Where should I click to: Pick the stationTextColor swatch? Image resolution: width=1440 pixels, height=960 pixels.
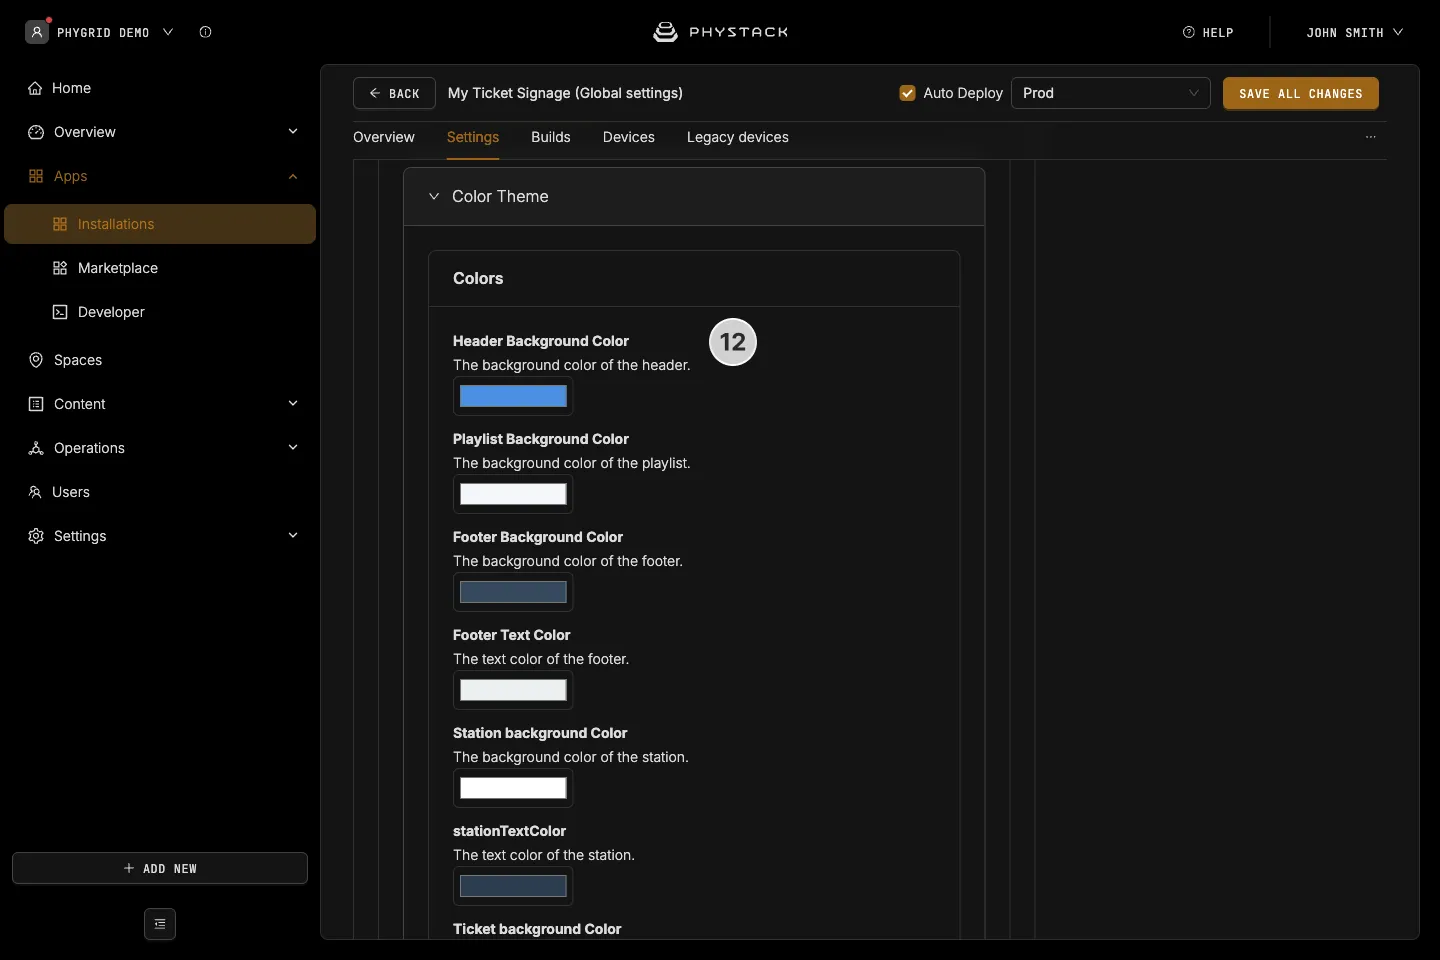[x=513, y=886]
